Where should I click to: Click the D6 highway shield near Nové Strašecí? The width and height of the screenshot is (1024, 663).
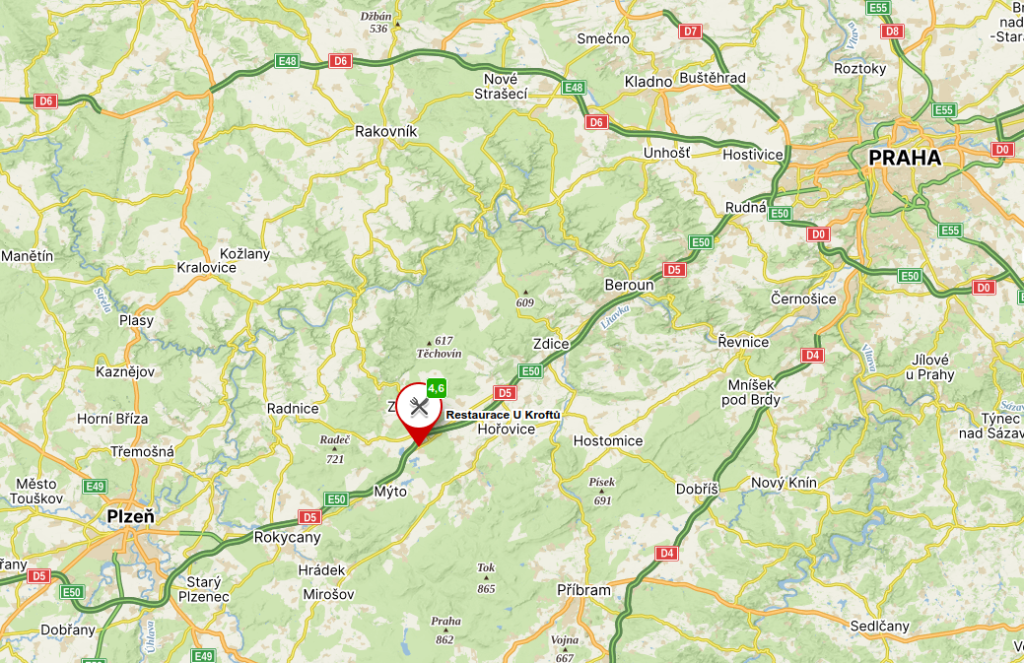click(x=596, y=122)
